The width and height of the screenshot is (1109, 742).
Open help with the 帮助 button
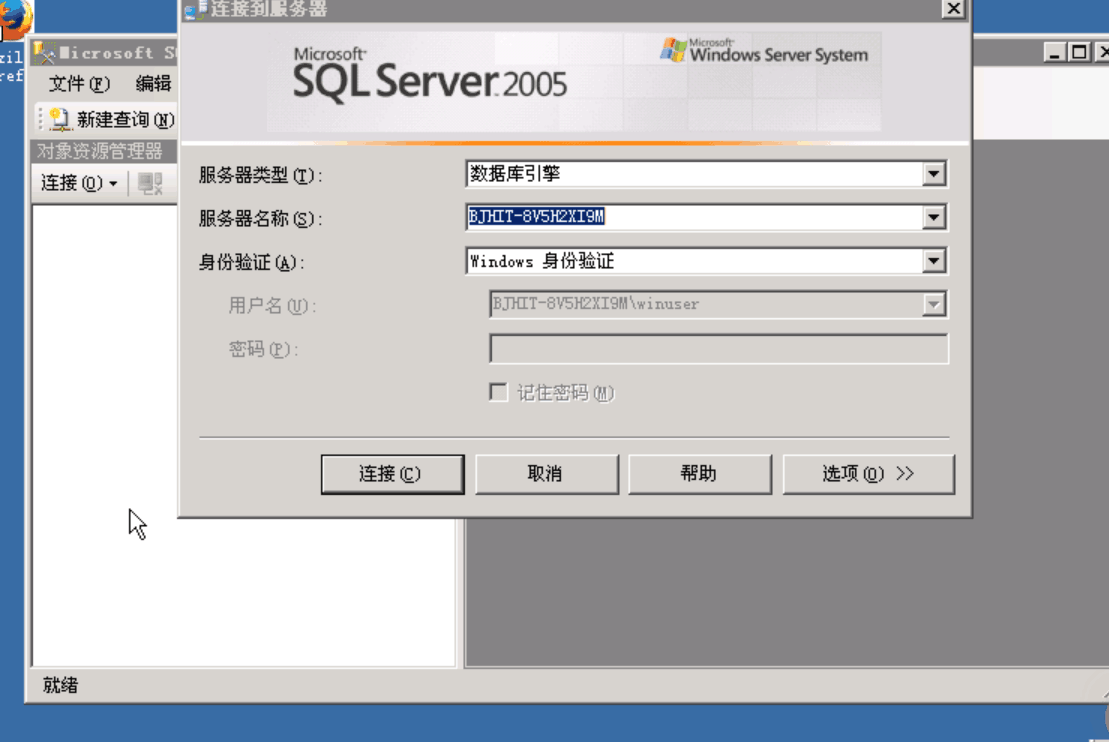pyautogui.click(x=699, y=474)
